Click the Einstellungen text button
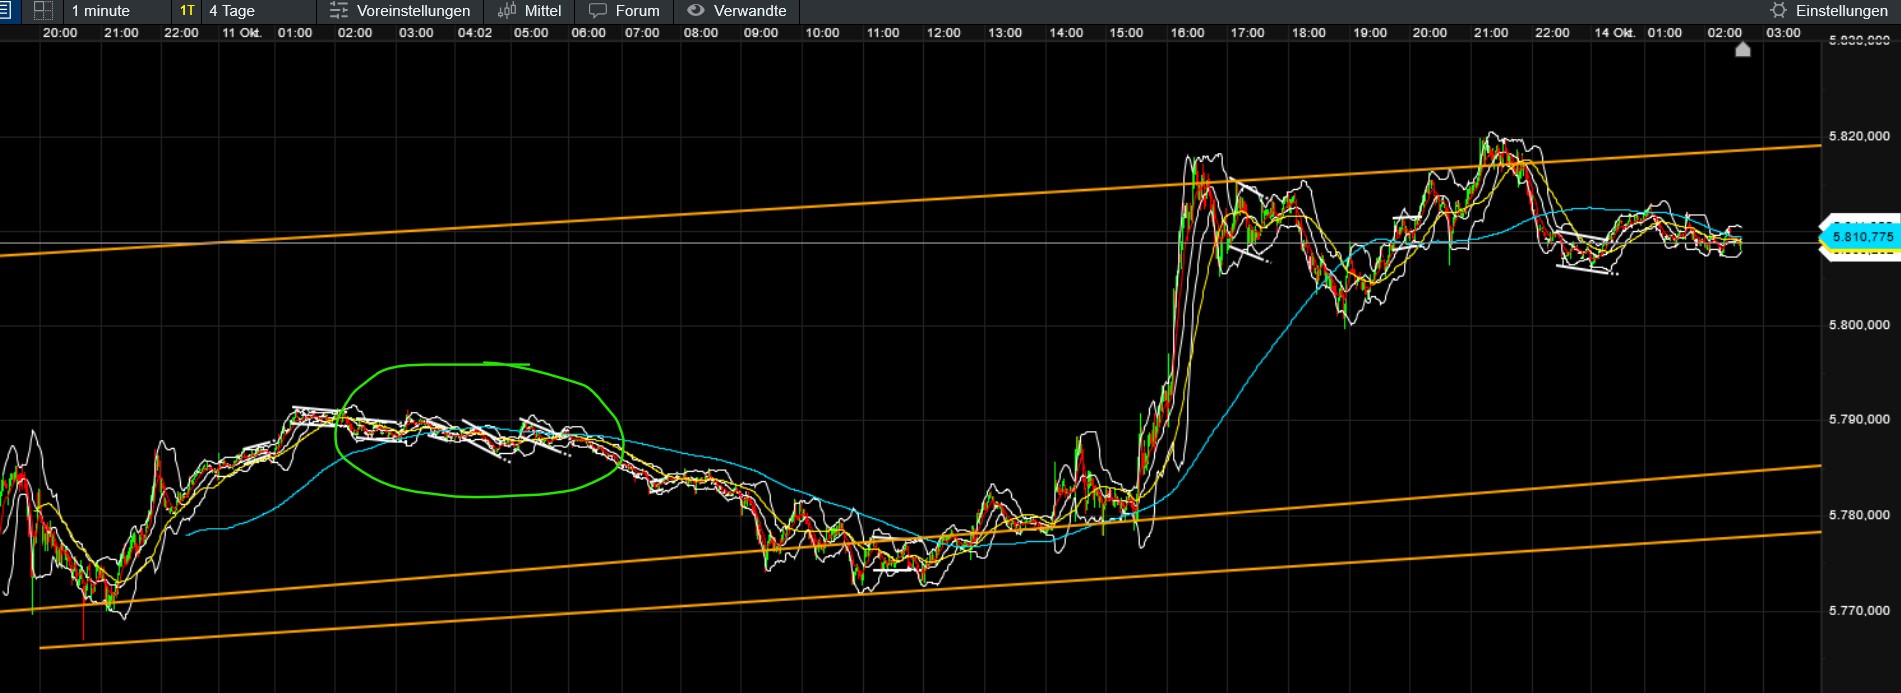The image size is (1901, 693). click(1841, 11)
